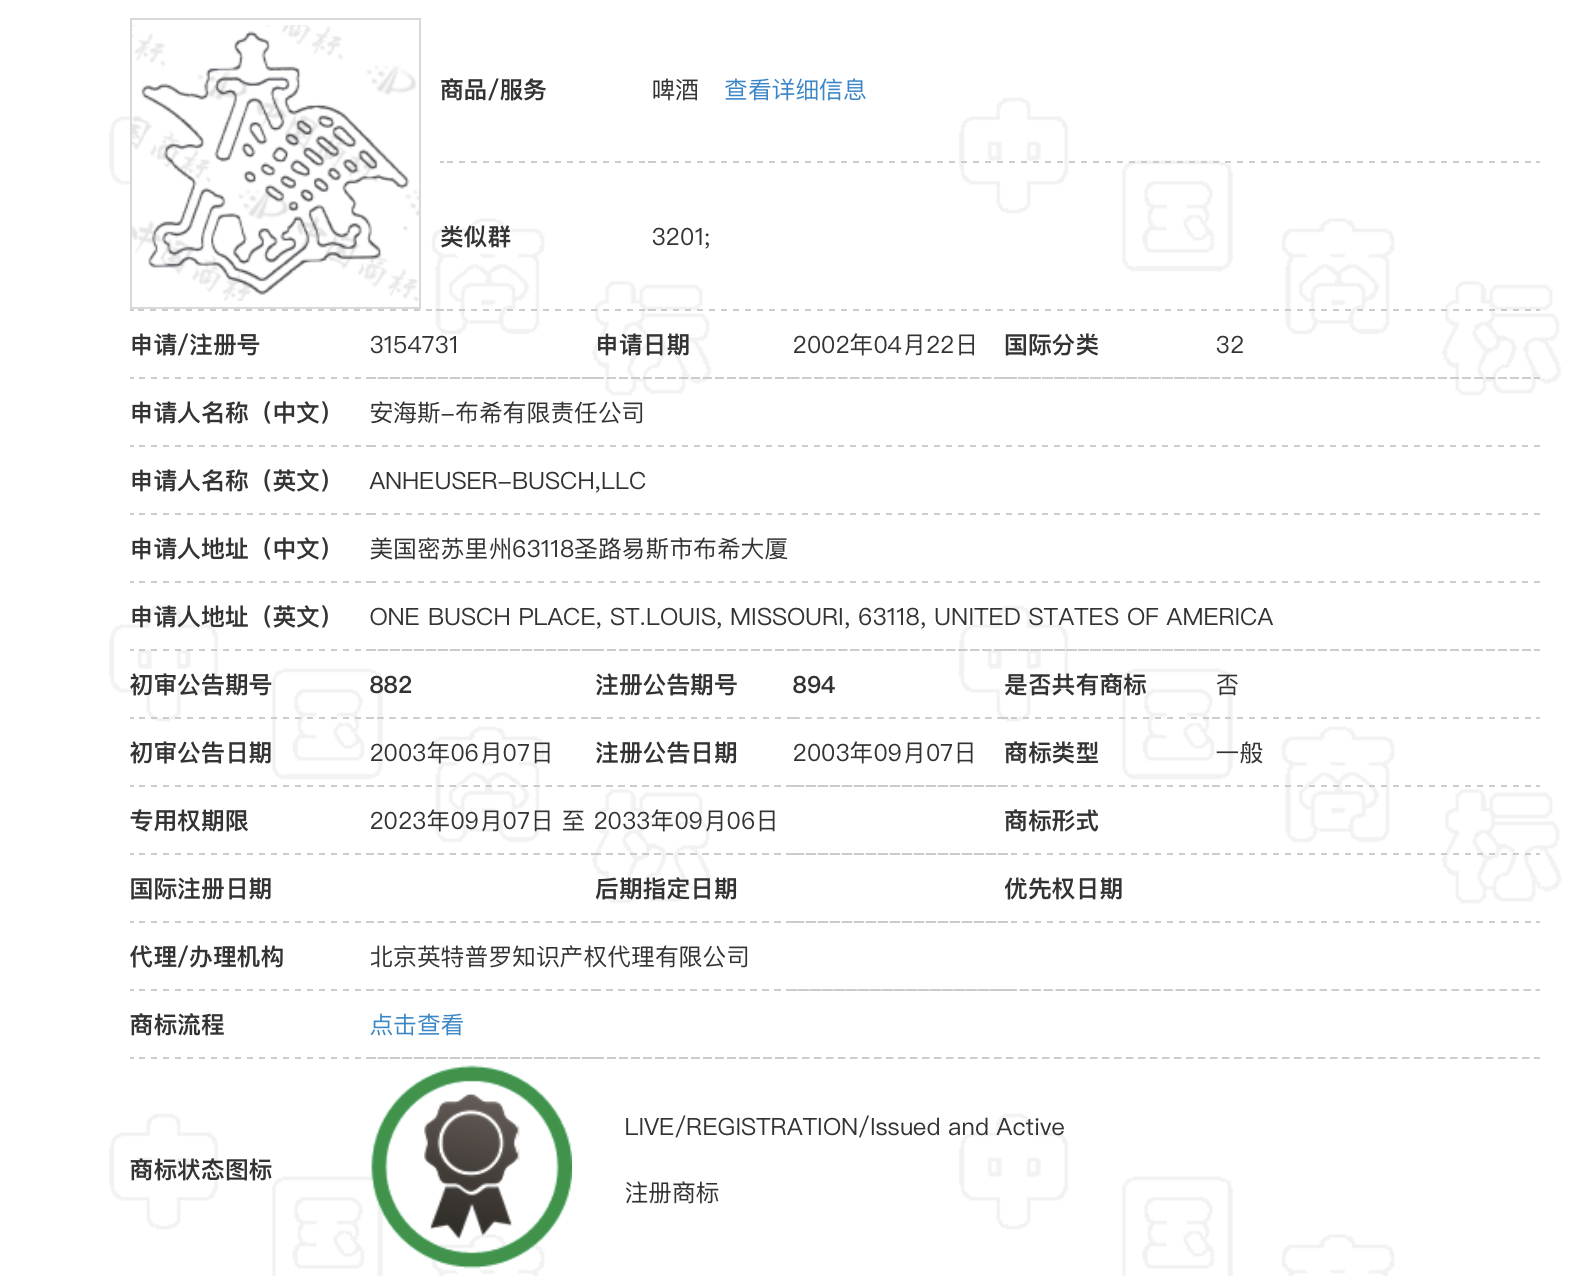1588x1276 pixels.
Task: Select agency 北京英特普罗知识产权代理有限公司
Action: [x=560, y=957]
